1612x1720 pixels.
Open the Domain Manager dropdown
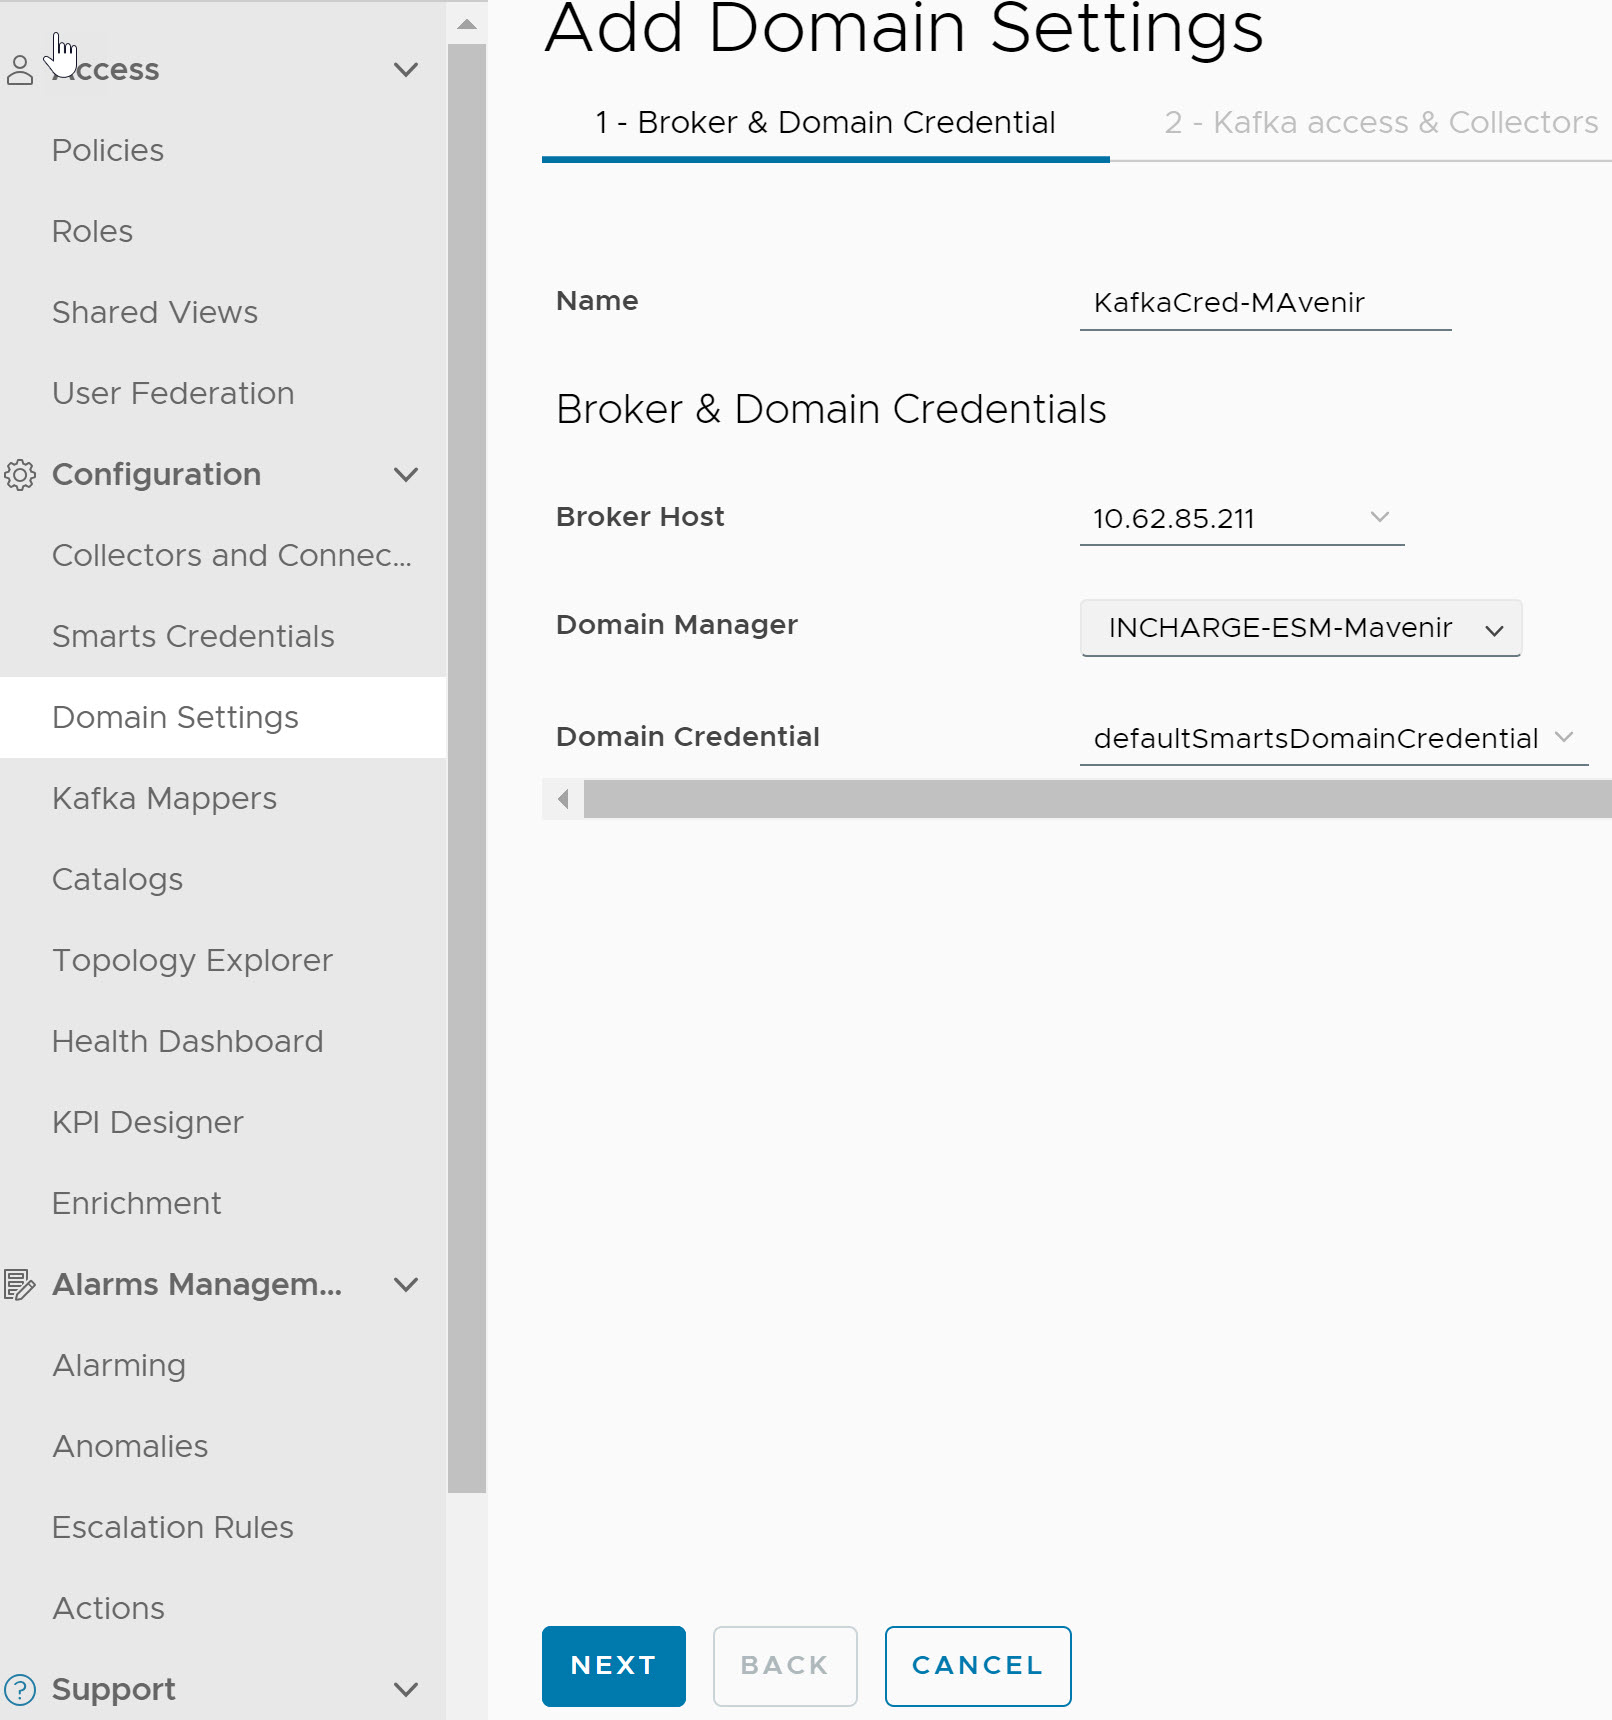[x=1301, y=628]
